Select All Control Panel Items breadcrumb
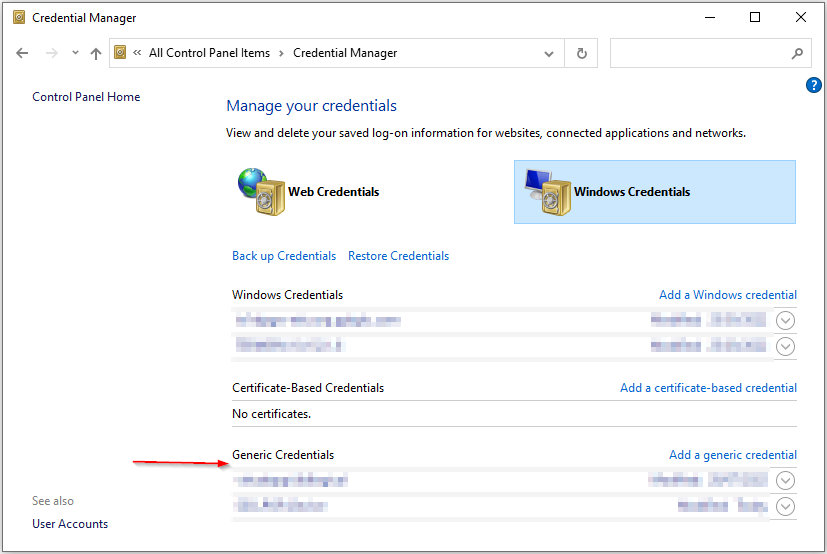The image size is (827, 554). pyautogui.click(x=209, y=53)
